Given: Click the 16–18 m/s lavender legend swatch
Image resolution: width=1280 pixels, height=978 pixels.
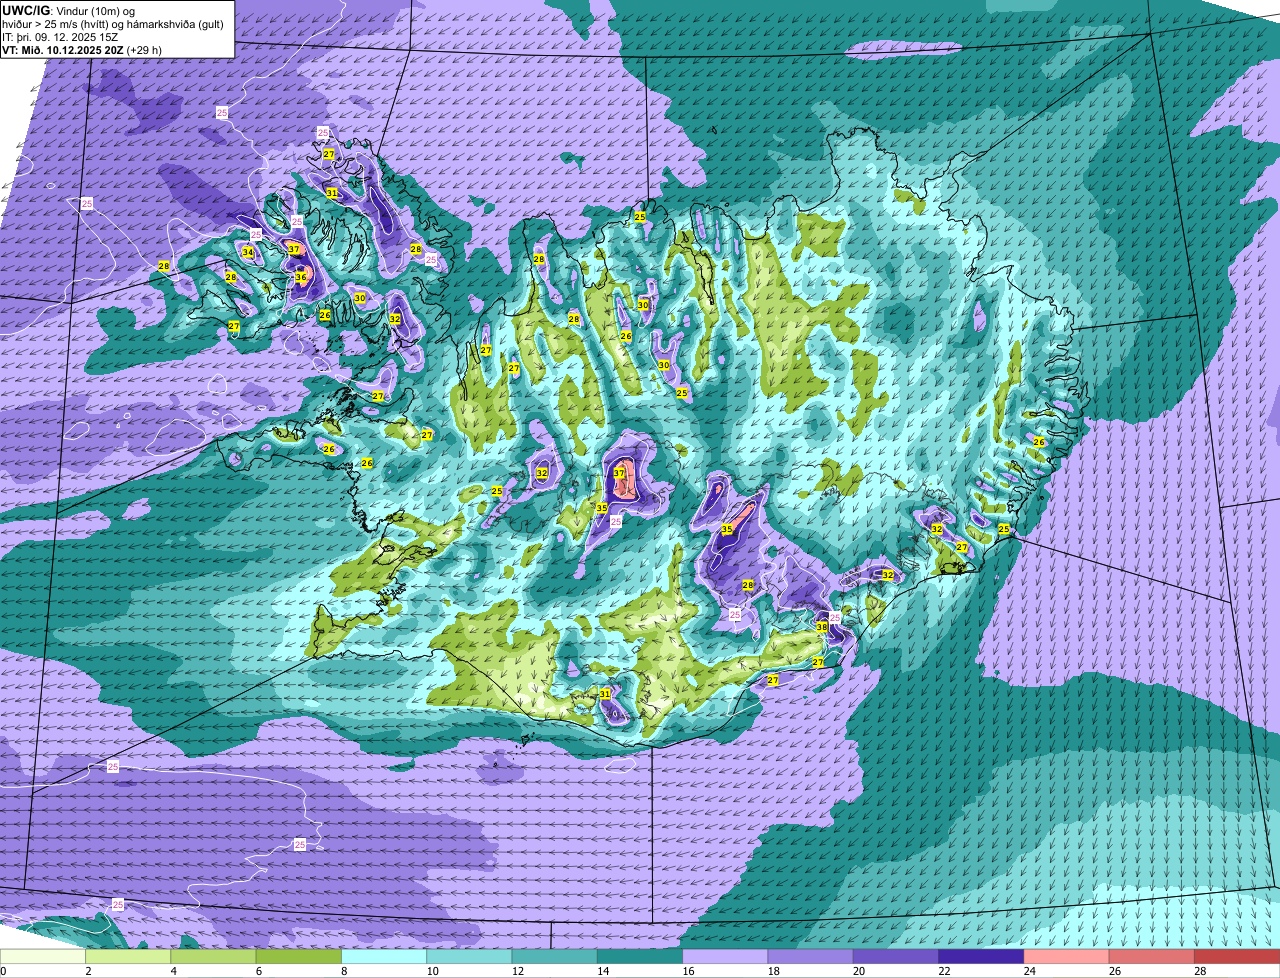Looking at the screenshot, I should [725, 956].
